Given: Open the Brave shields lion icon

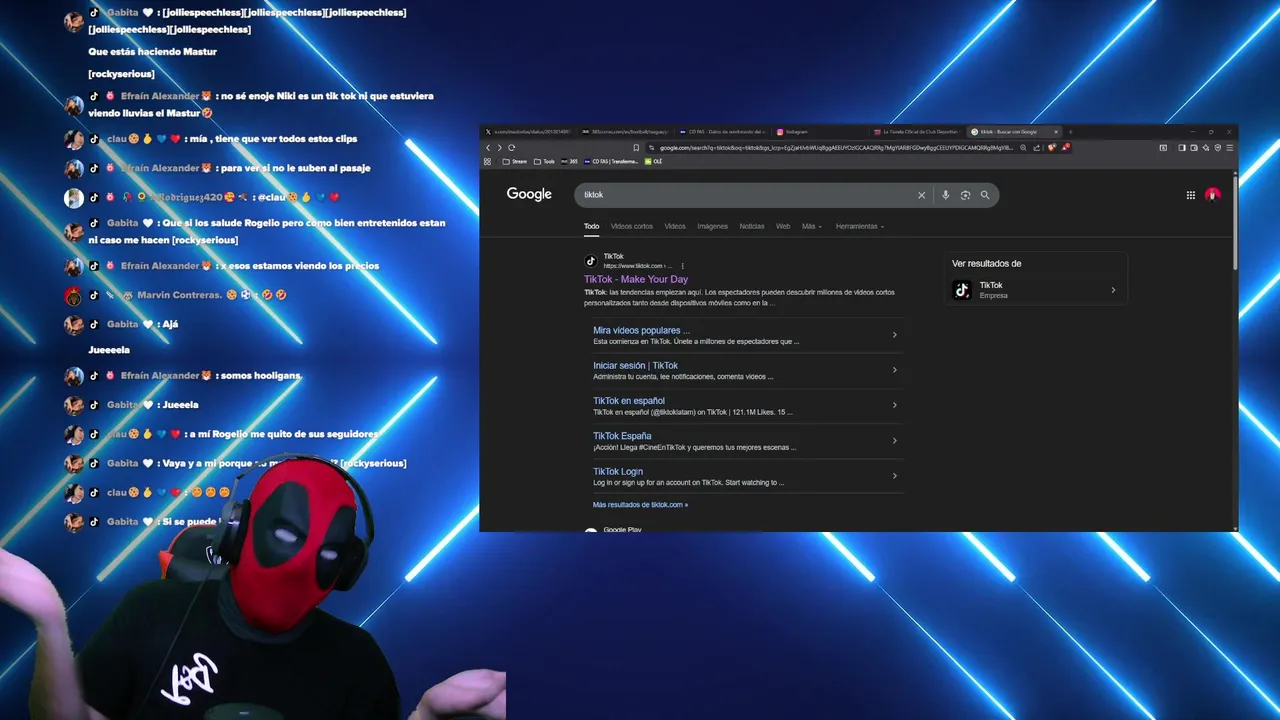Looking at the screenshot, I should pos(1052,147).
